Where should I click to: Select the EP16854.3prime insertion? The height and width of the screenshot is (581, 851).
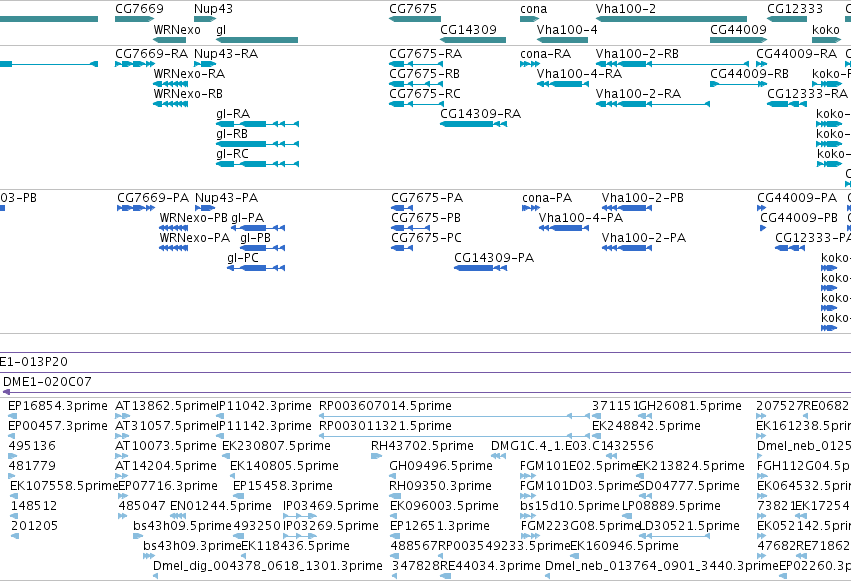(x=12, y=416)
